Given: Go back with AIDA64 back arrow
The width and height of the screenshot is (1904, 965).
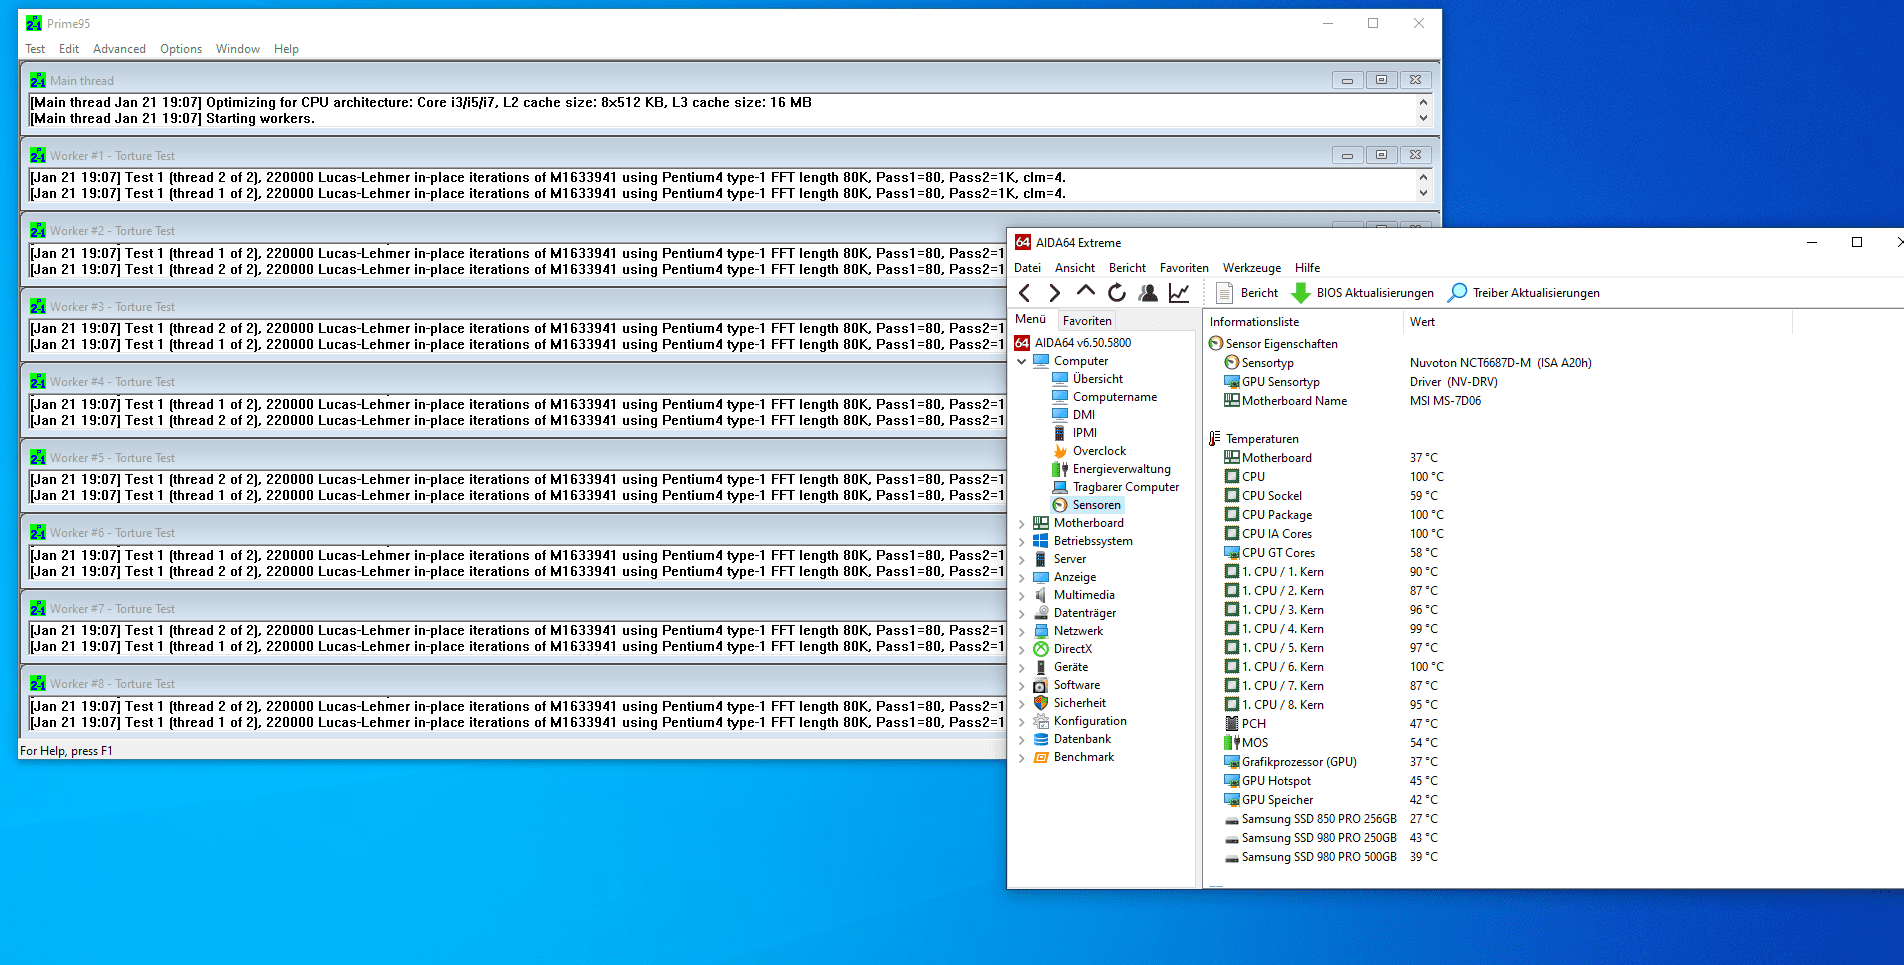Looking at the screenshot, I should point(1024,293).
